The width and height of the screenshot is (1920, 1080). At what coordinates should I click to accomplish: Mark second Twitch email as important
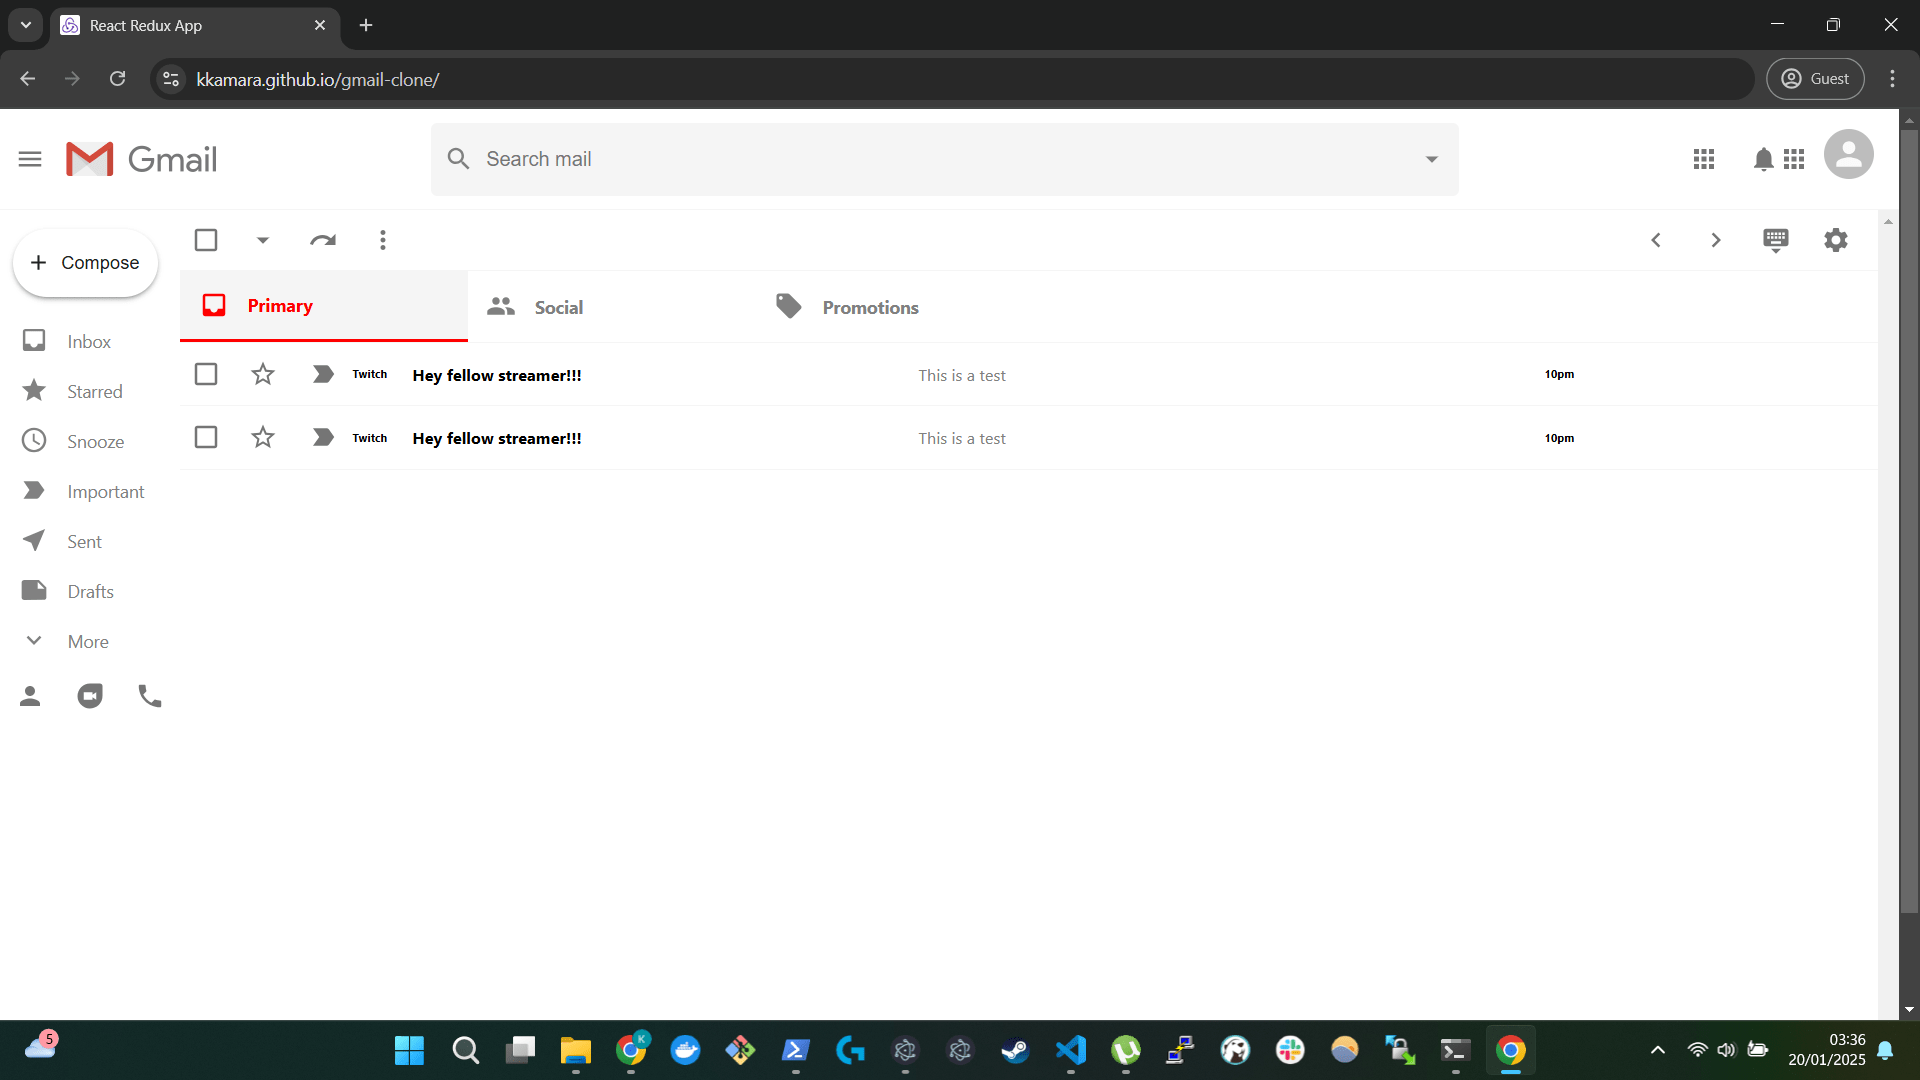[322, 438]
